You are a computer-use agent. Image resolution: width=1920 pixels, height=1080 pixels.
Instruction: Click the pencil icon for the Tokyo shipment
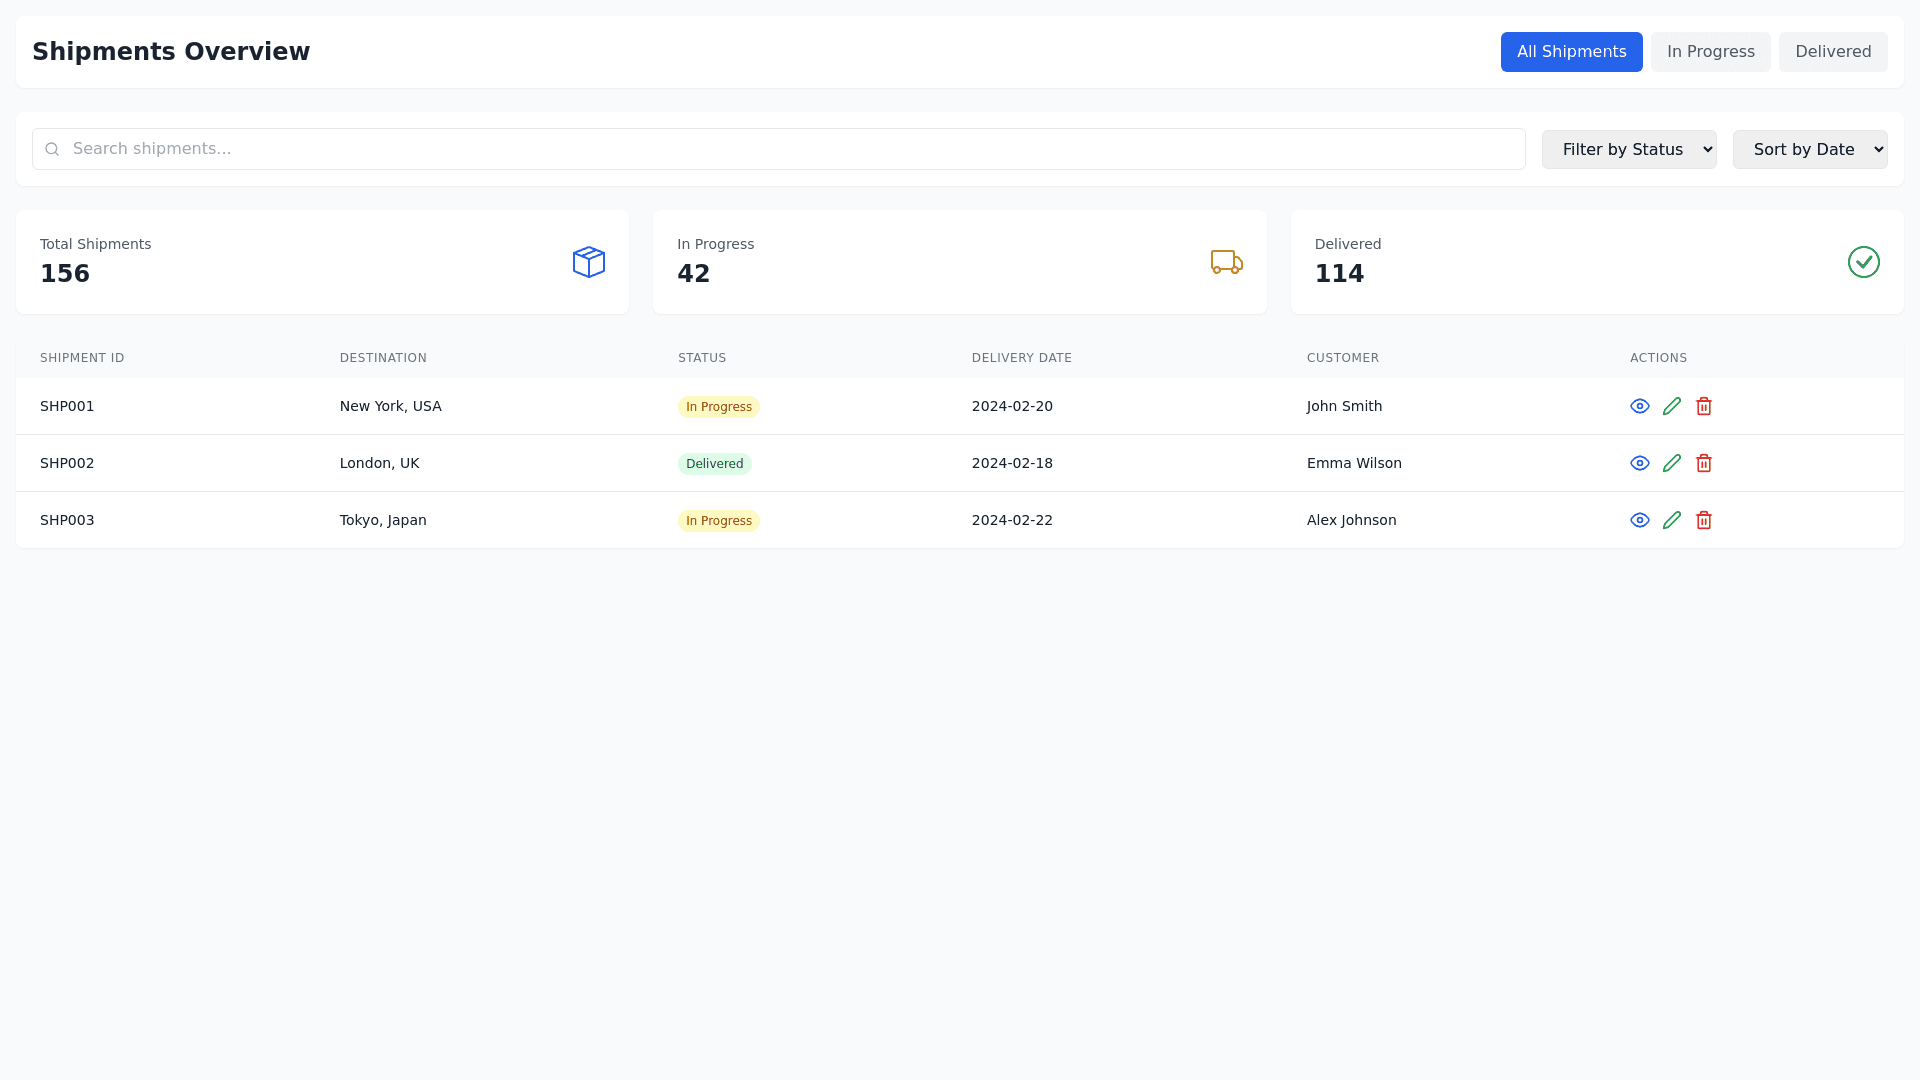(1672, 520)
